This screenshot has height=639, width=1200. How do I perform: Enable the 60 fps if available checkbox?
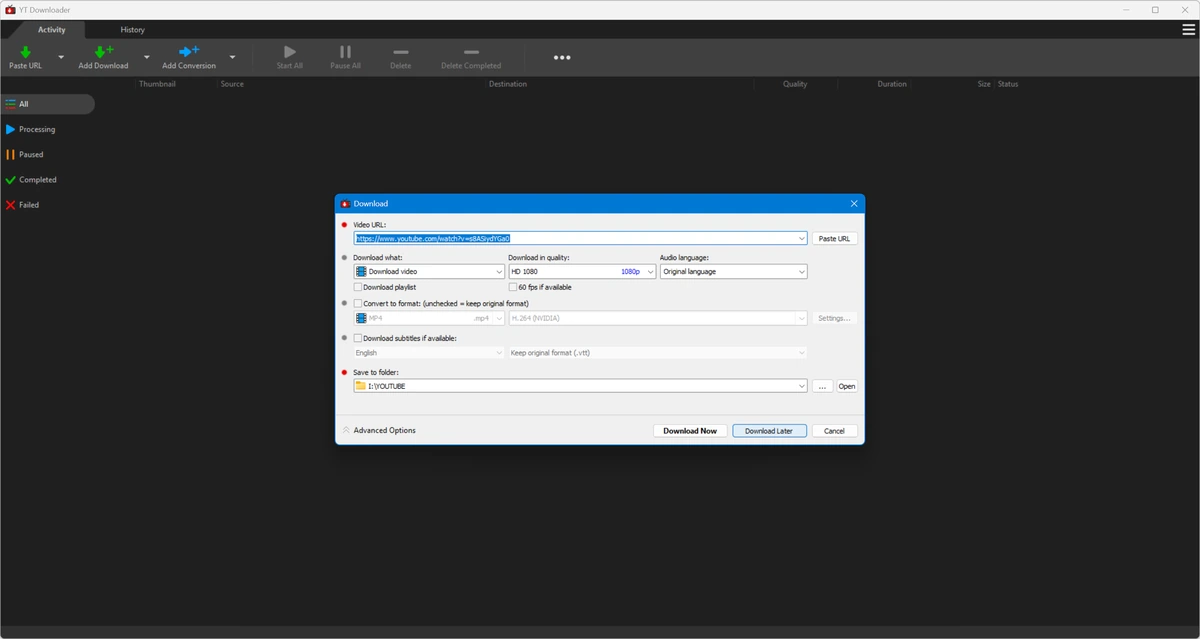click(513, 287)
